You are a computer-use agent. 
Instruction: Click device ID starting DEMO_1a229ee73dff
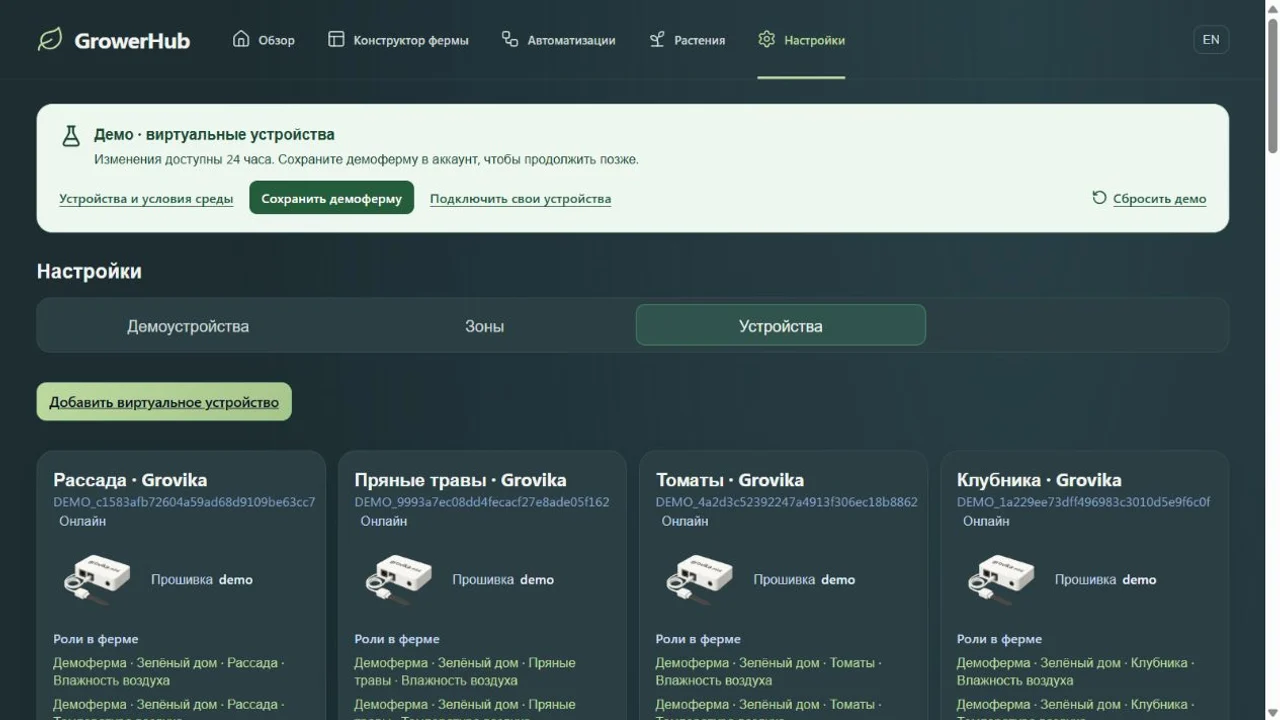(x=1083, y=502)
